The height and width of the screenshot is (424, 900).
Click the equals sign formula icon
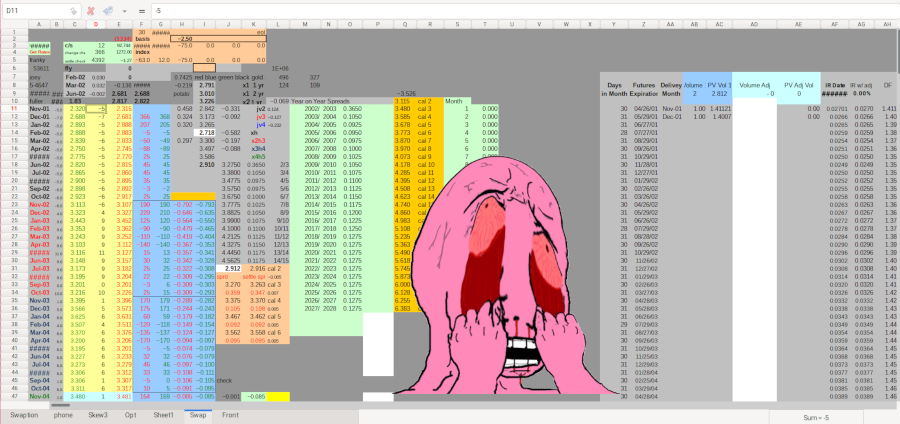coord(142,11)
